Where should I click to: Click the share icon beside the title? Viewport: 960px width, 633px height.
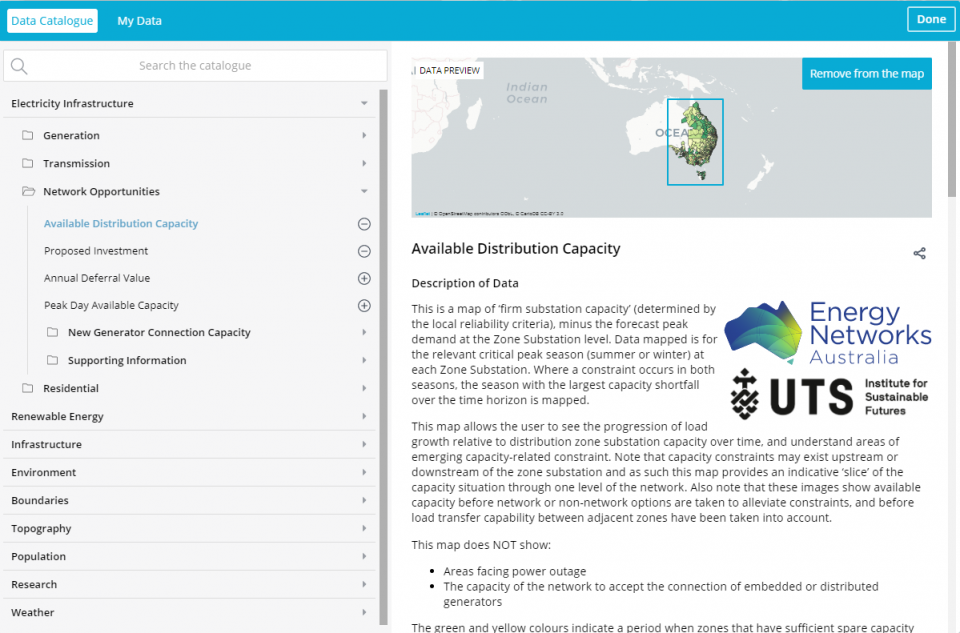pyautogui.click(x=919, y=253)
